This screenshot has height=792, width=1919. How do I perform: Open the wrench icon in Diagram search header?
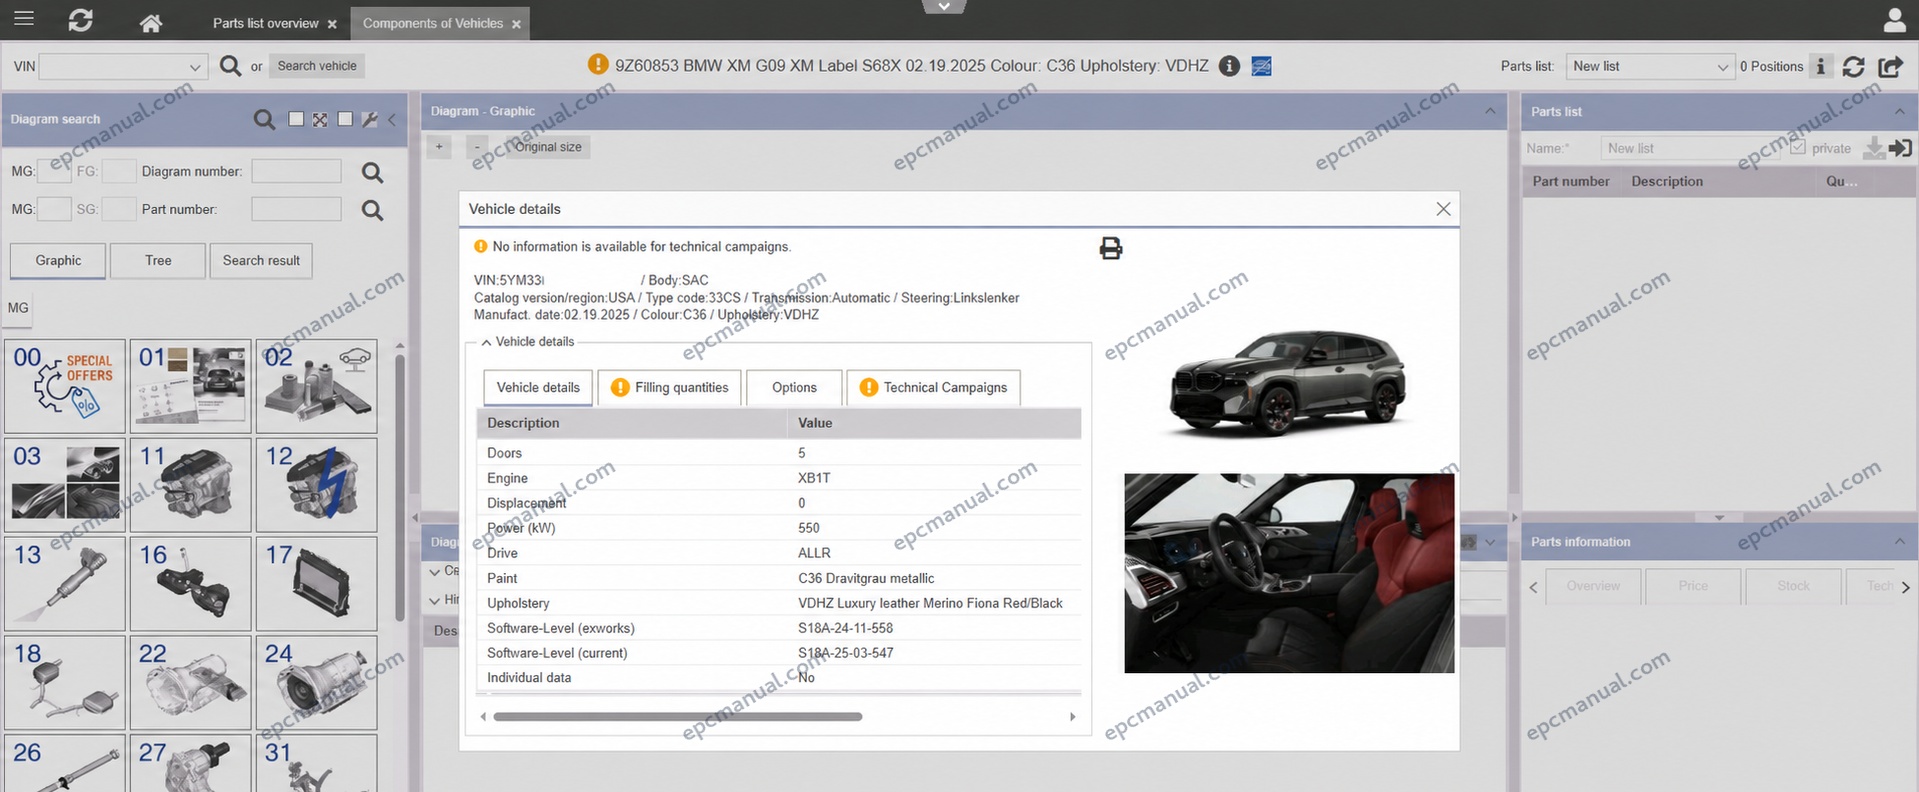pyautogui.click(x=370, y=119)
